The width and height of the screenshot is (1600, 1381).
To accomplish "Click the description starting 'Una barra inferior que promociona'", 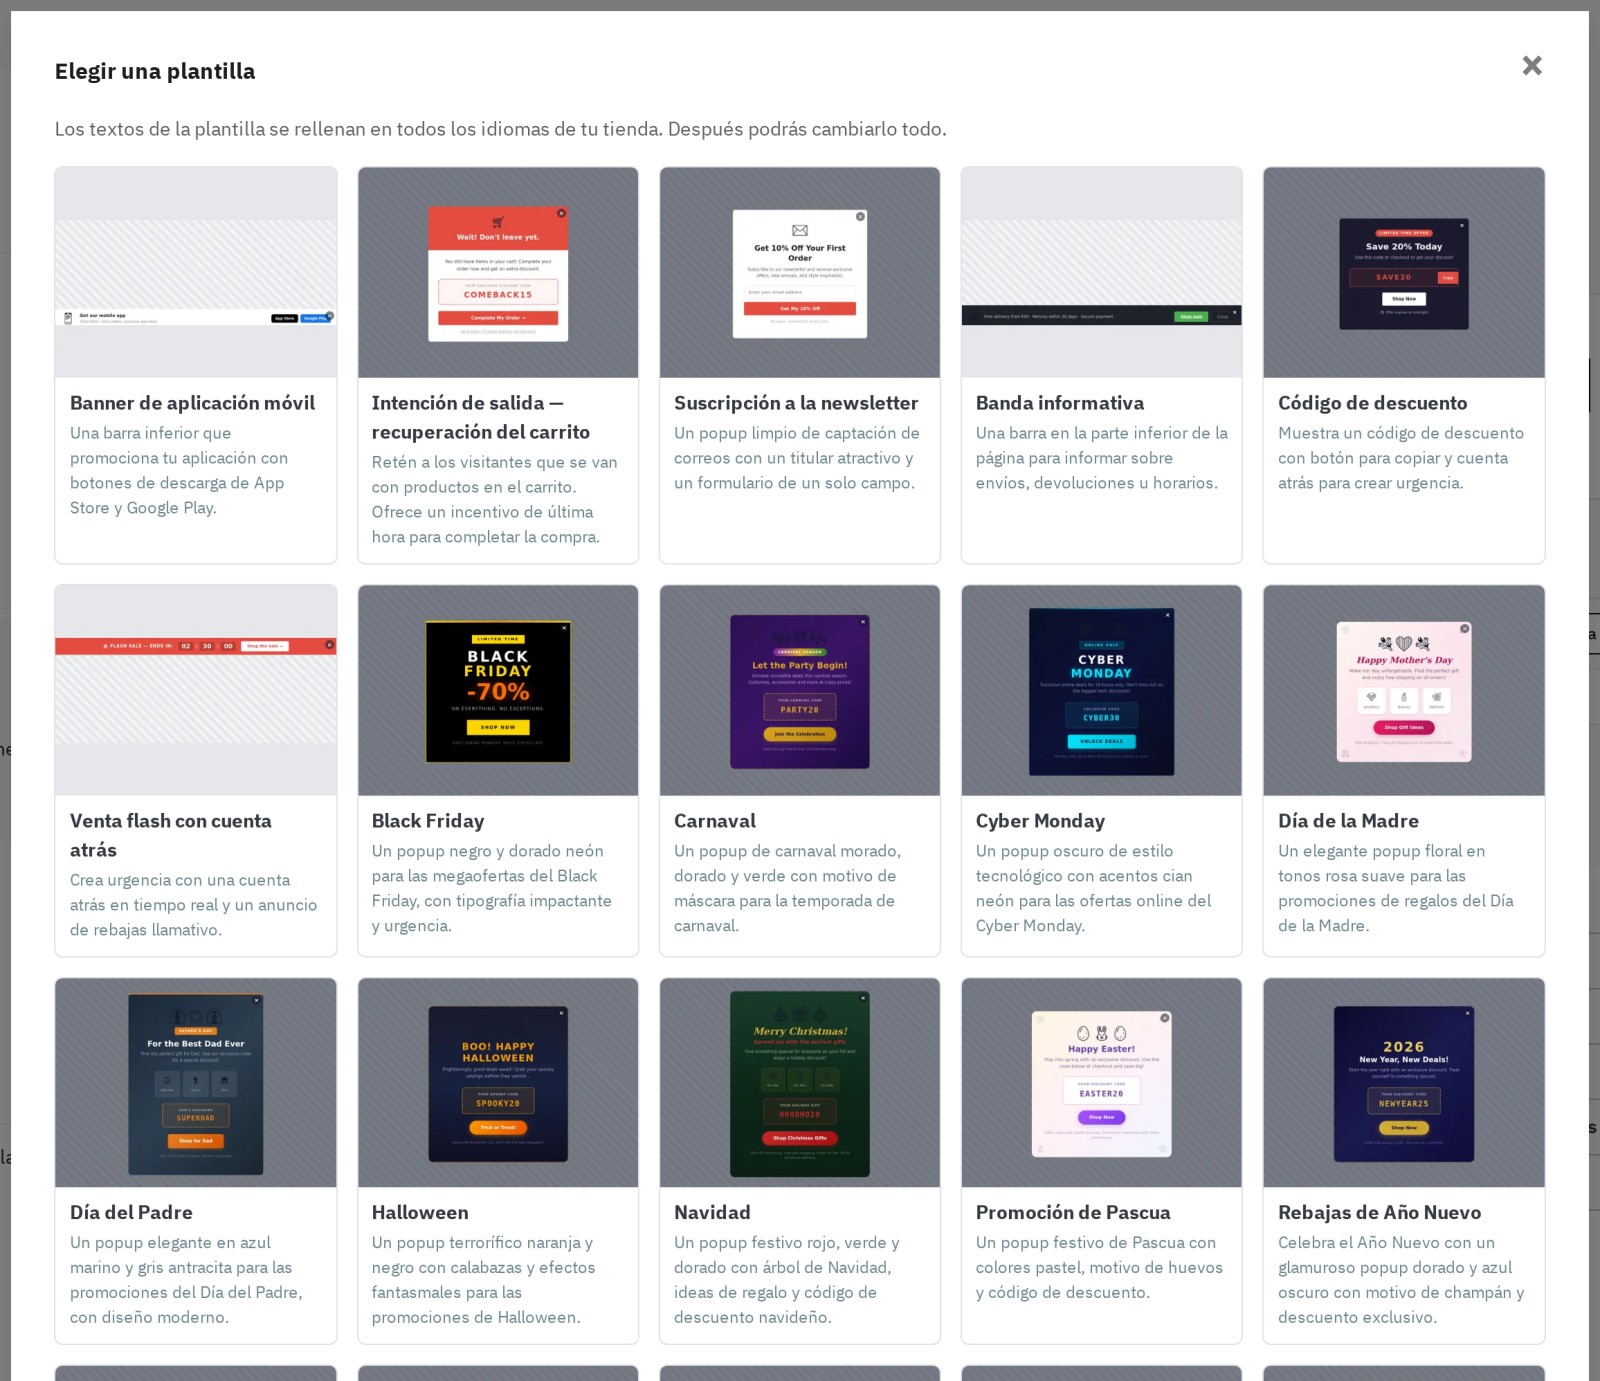I will (179, 470).
